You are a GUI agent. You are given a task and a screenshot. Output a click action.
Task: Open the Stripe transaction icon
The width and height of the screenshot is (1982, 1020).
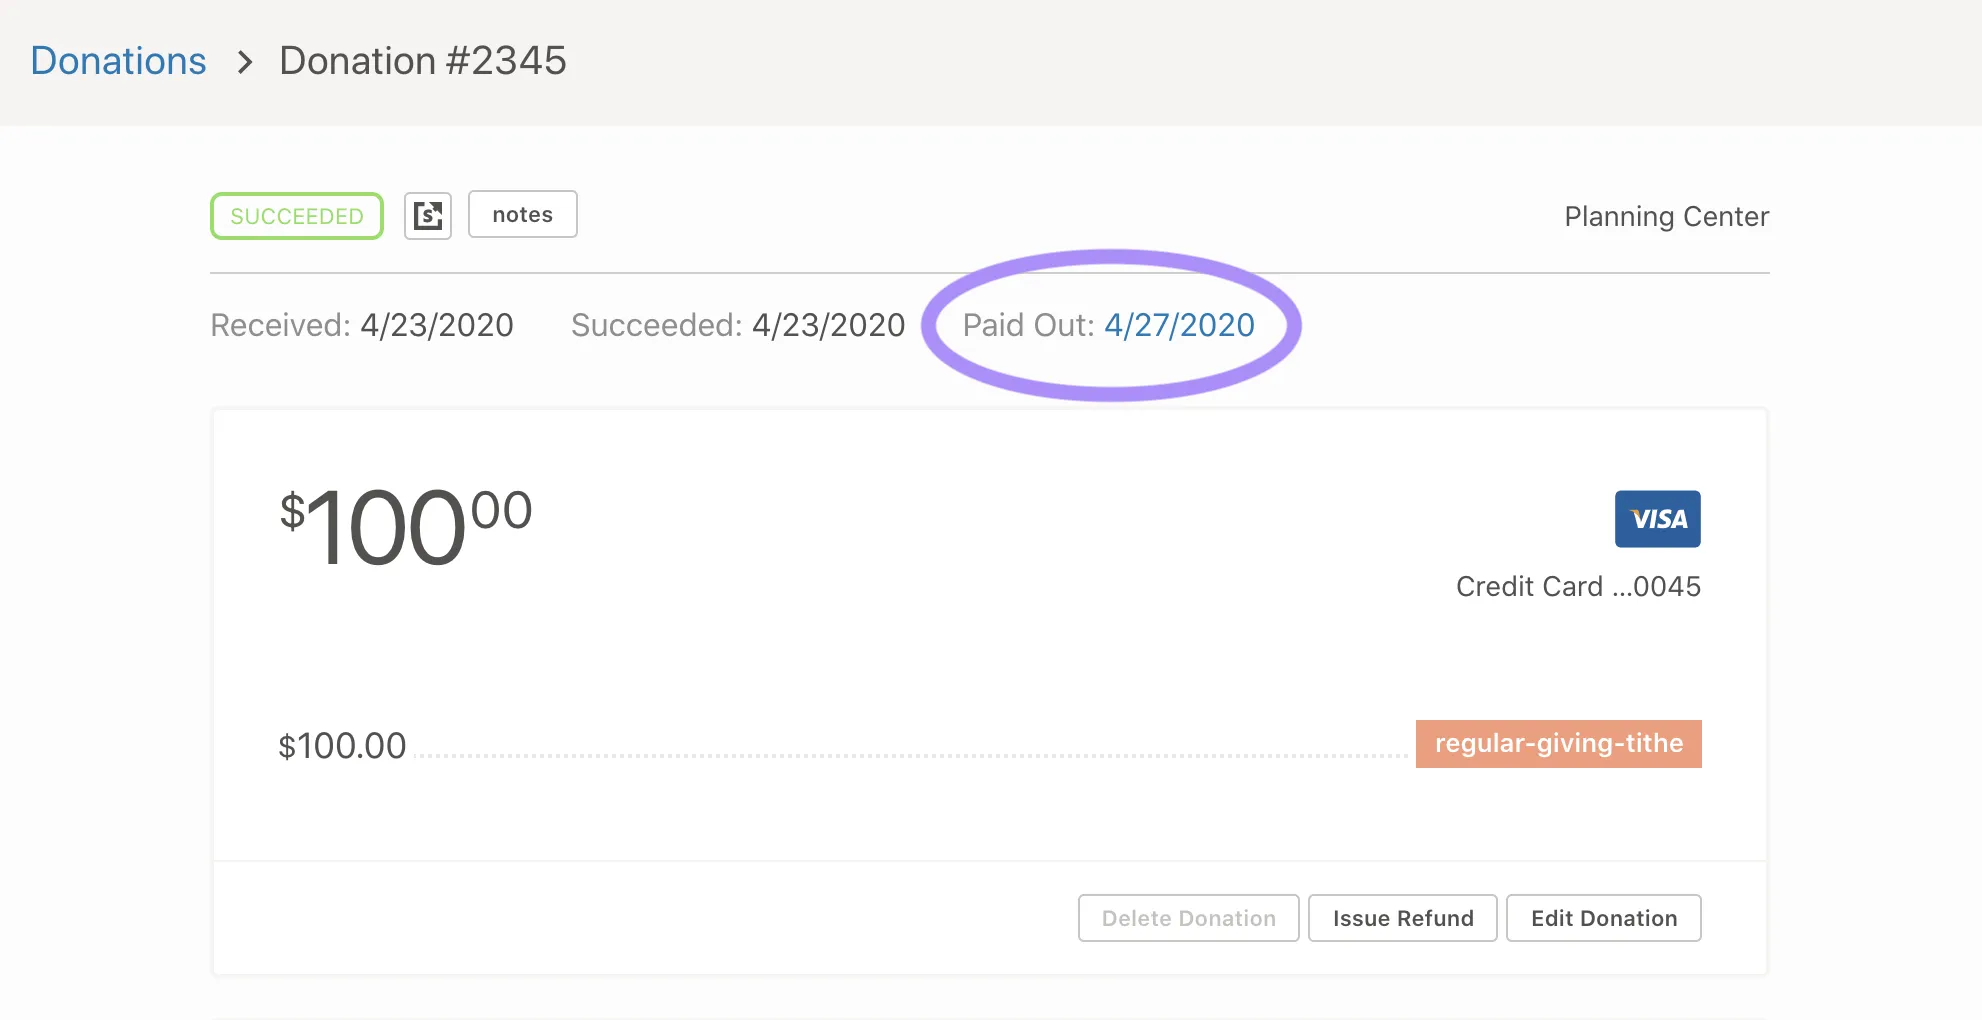pos(428,214)
